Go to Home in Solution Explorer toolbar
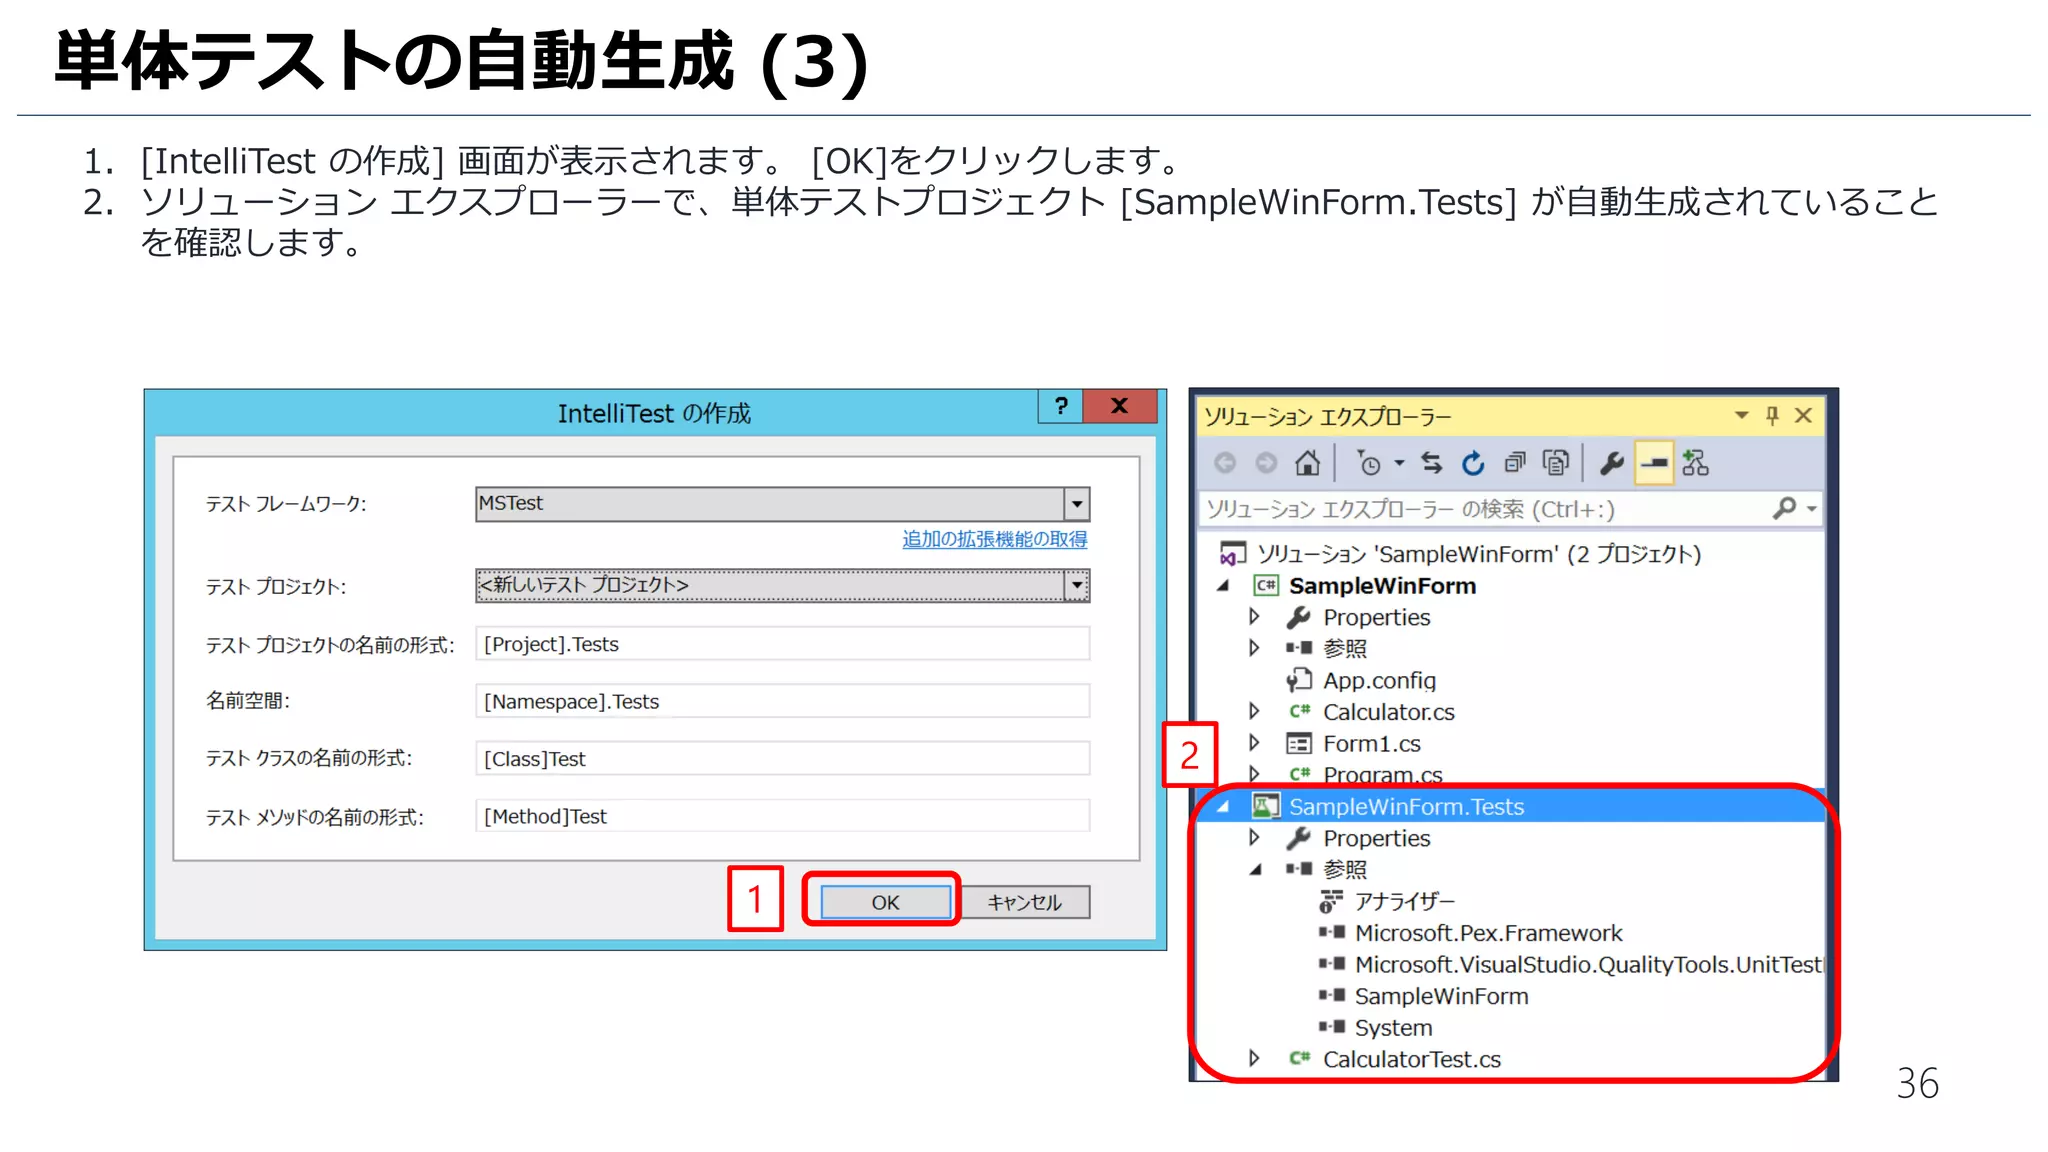 1307,463
